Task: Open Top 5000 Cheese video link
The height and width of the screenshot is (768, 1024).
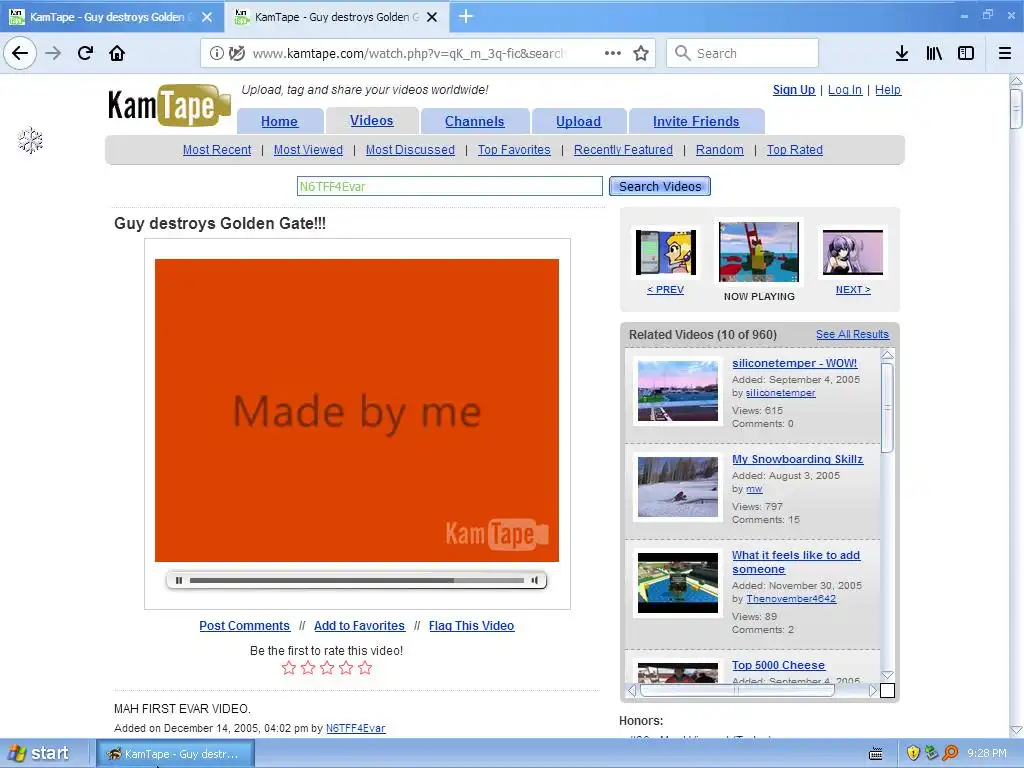Action: click(x=778, y=665)
